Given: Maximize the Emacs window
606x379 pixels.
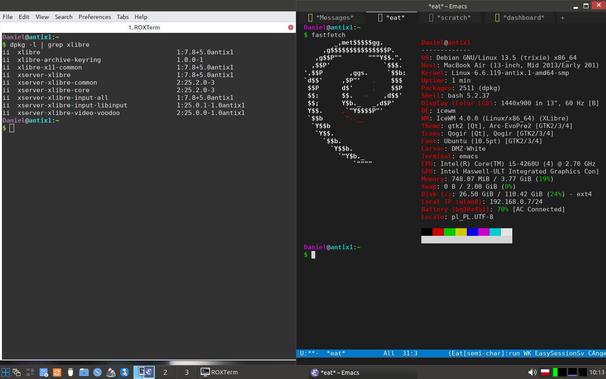Looking at the screenshot, I should 586,6.
